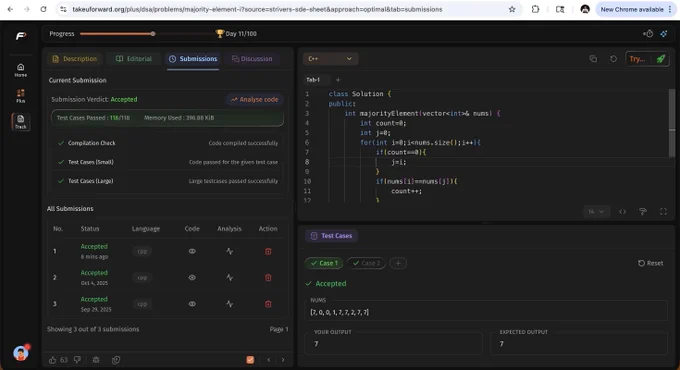Open analysis for submission 1
Viewport: 680px width, 370px height.
pos(229,251)
